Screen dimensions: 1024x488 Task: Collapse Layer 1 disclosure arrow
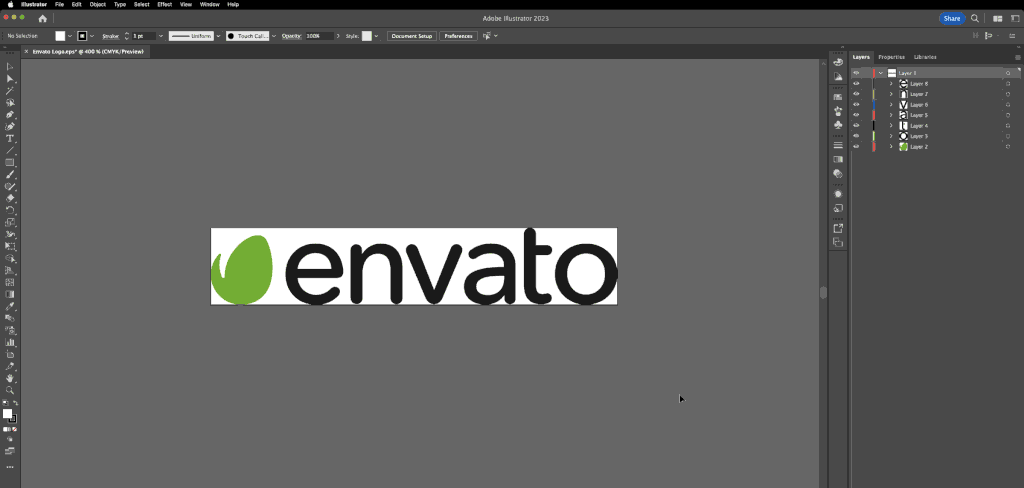click(x=881, y=73)
